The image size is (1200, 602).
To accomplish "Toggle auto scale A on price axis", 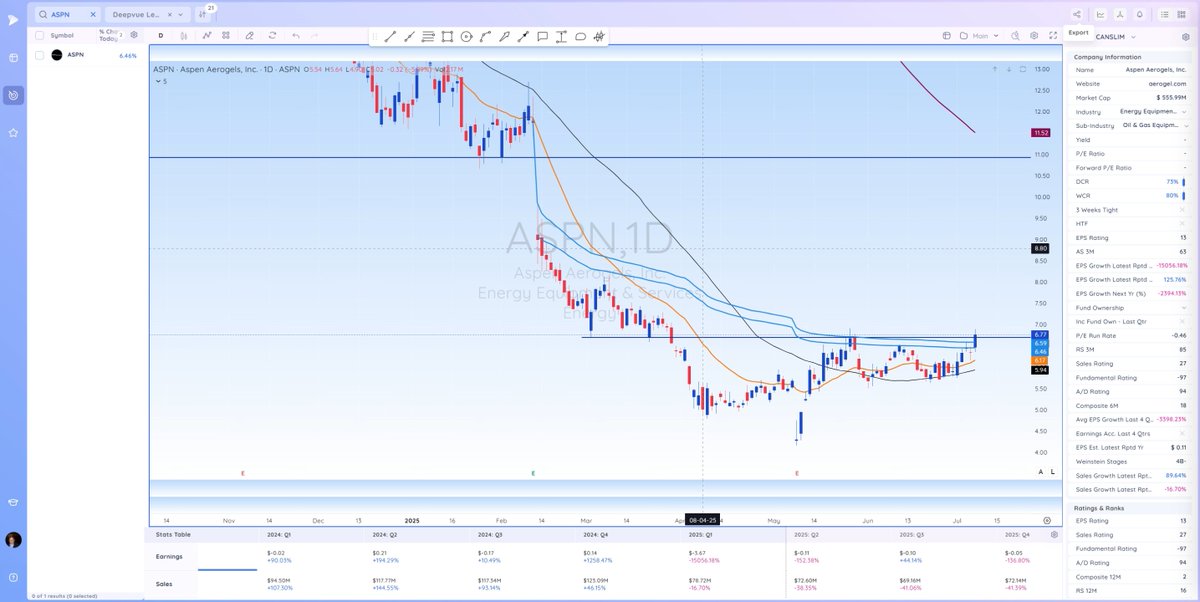I will [1041, 472].
